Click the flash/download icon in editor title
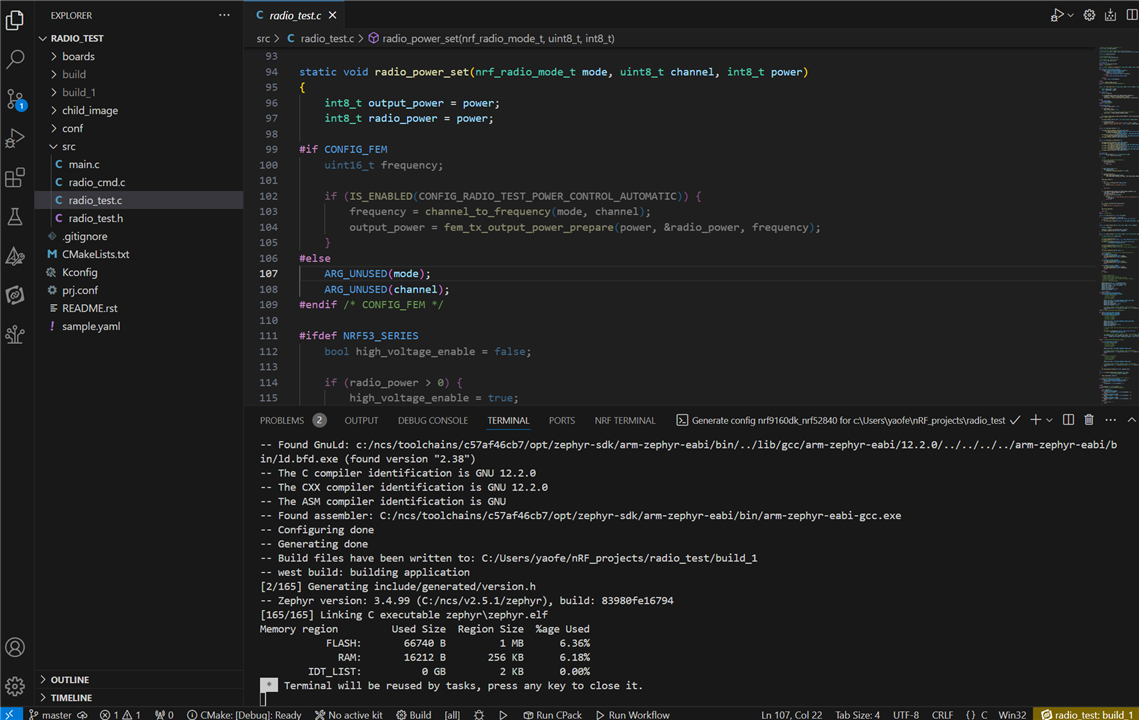Image resolution: width=1139 pixels, height=720 pixels. tap(1110, 15)
